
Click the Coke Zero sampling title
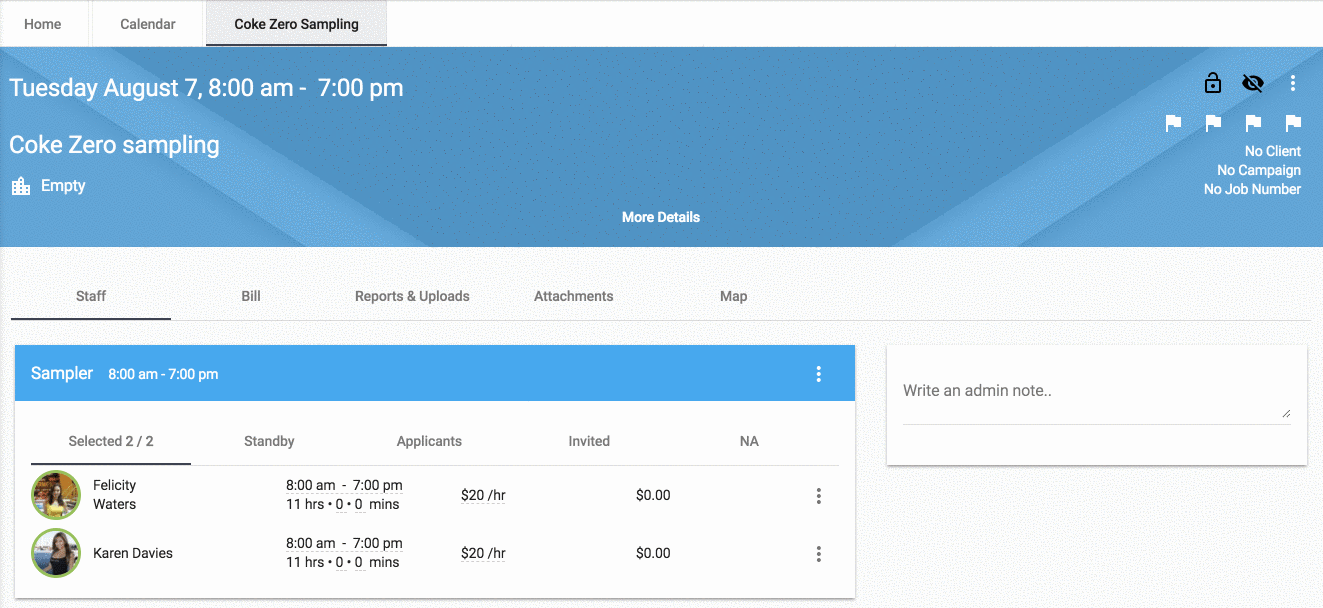point(114,145)
